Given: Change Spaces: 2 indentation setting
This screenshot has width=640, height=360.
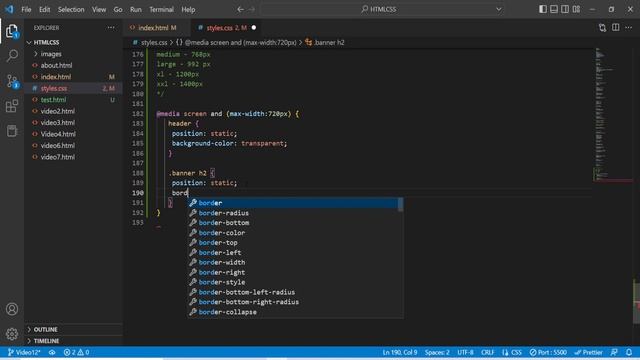Looking at the screenshot, I should pyautogui.click(x=437, y=352).
